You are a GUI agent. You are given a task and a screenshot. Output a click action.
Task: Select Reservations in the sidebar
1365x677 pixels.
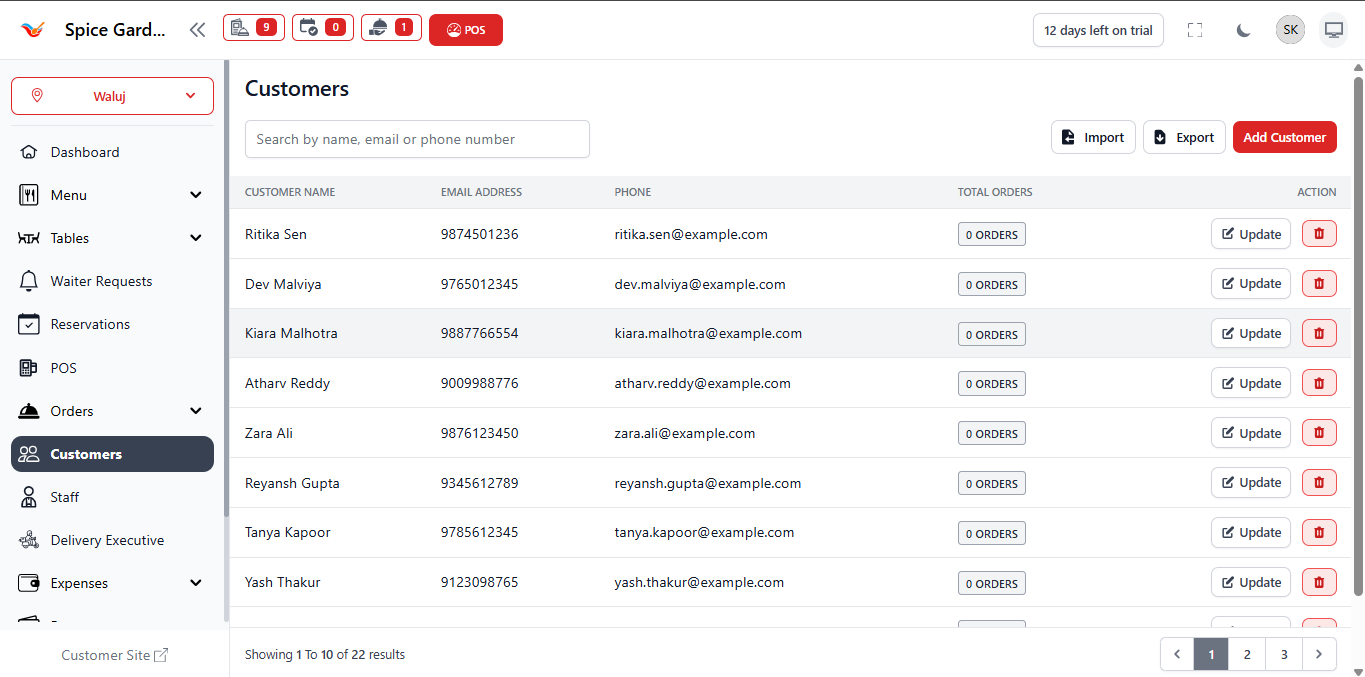pos(90,323)
